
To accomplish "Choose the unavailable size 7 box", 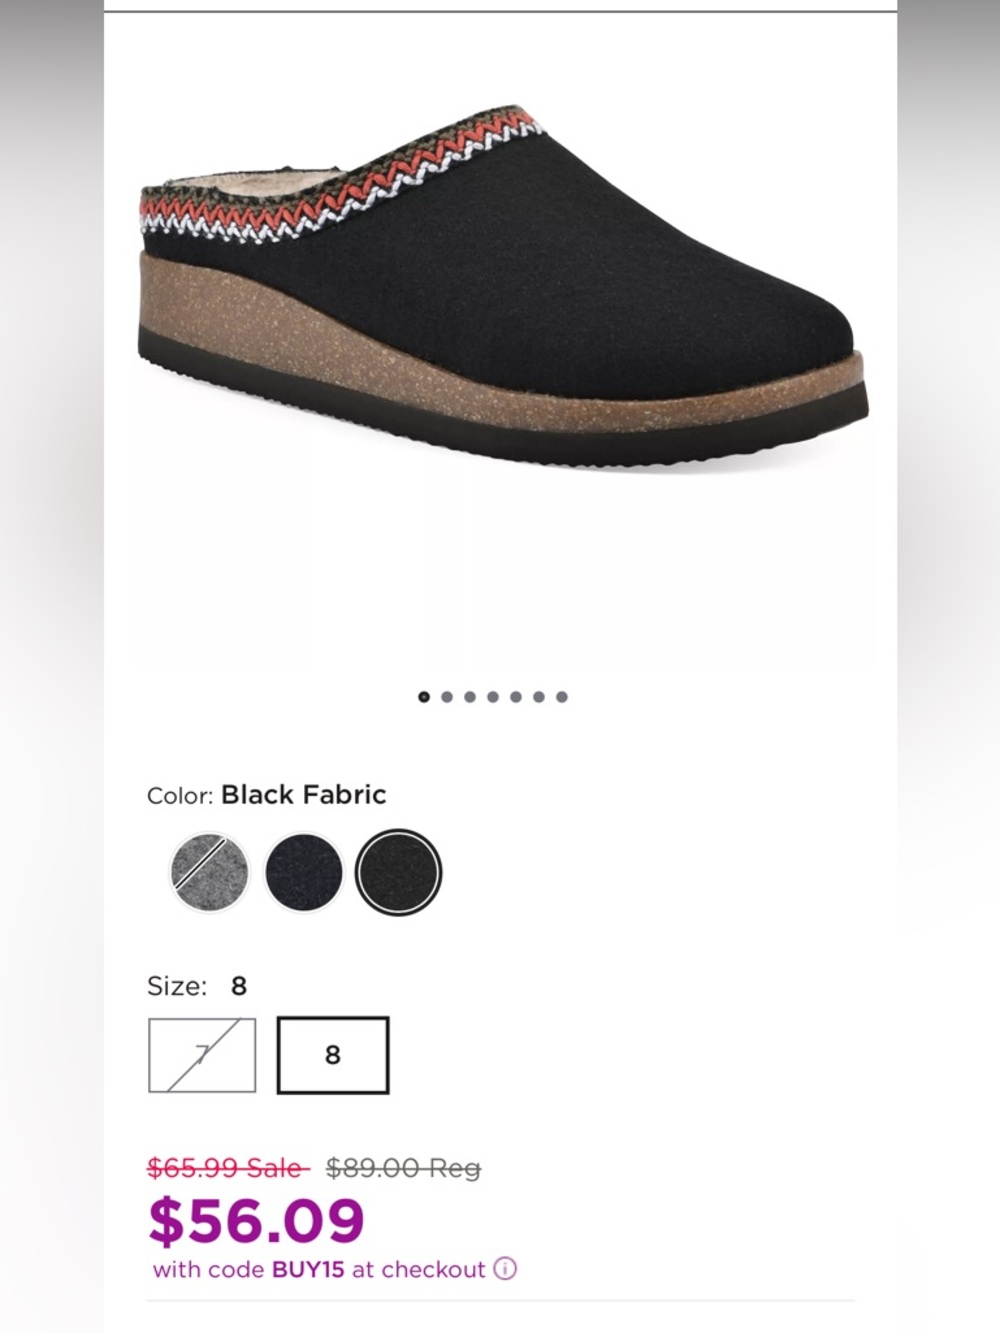I will [x=202, y=1055].
